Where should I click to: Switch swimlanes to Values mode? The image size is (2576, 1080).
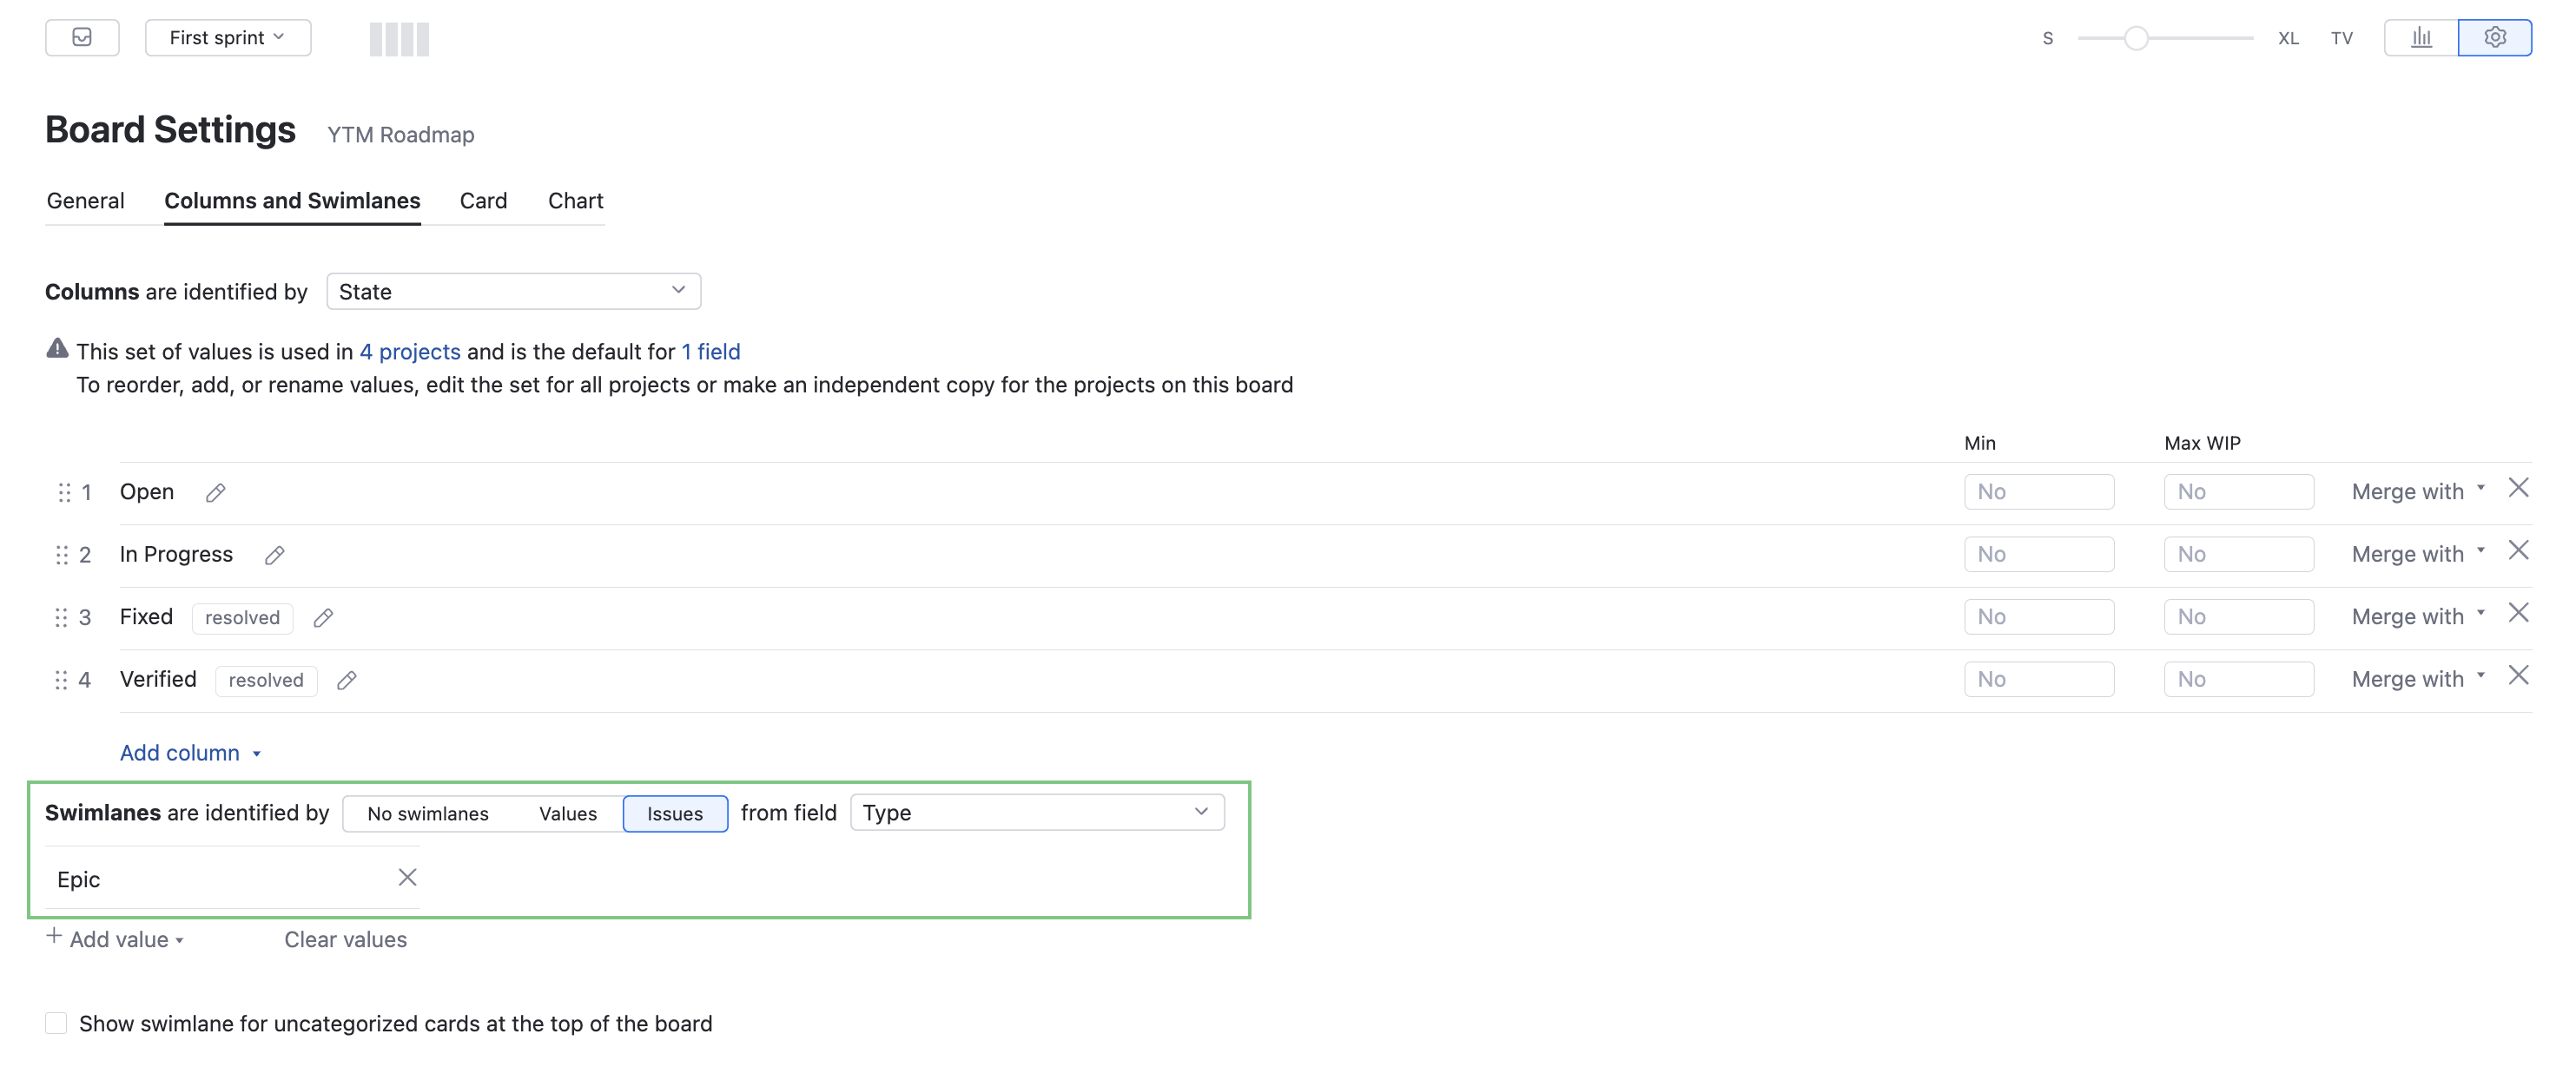tap(567, 813)
